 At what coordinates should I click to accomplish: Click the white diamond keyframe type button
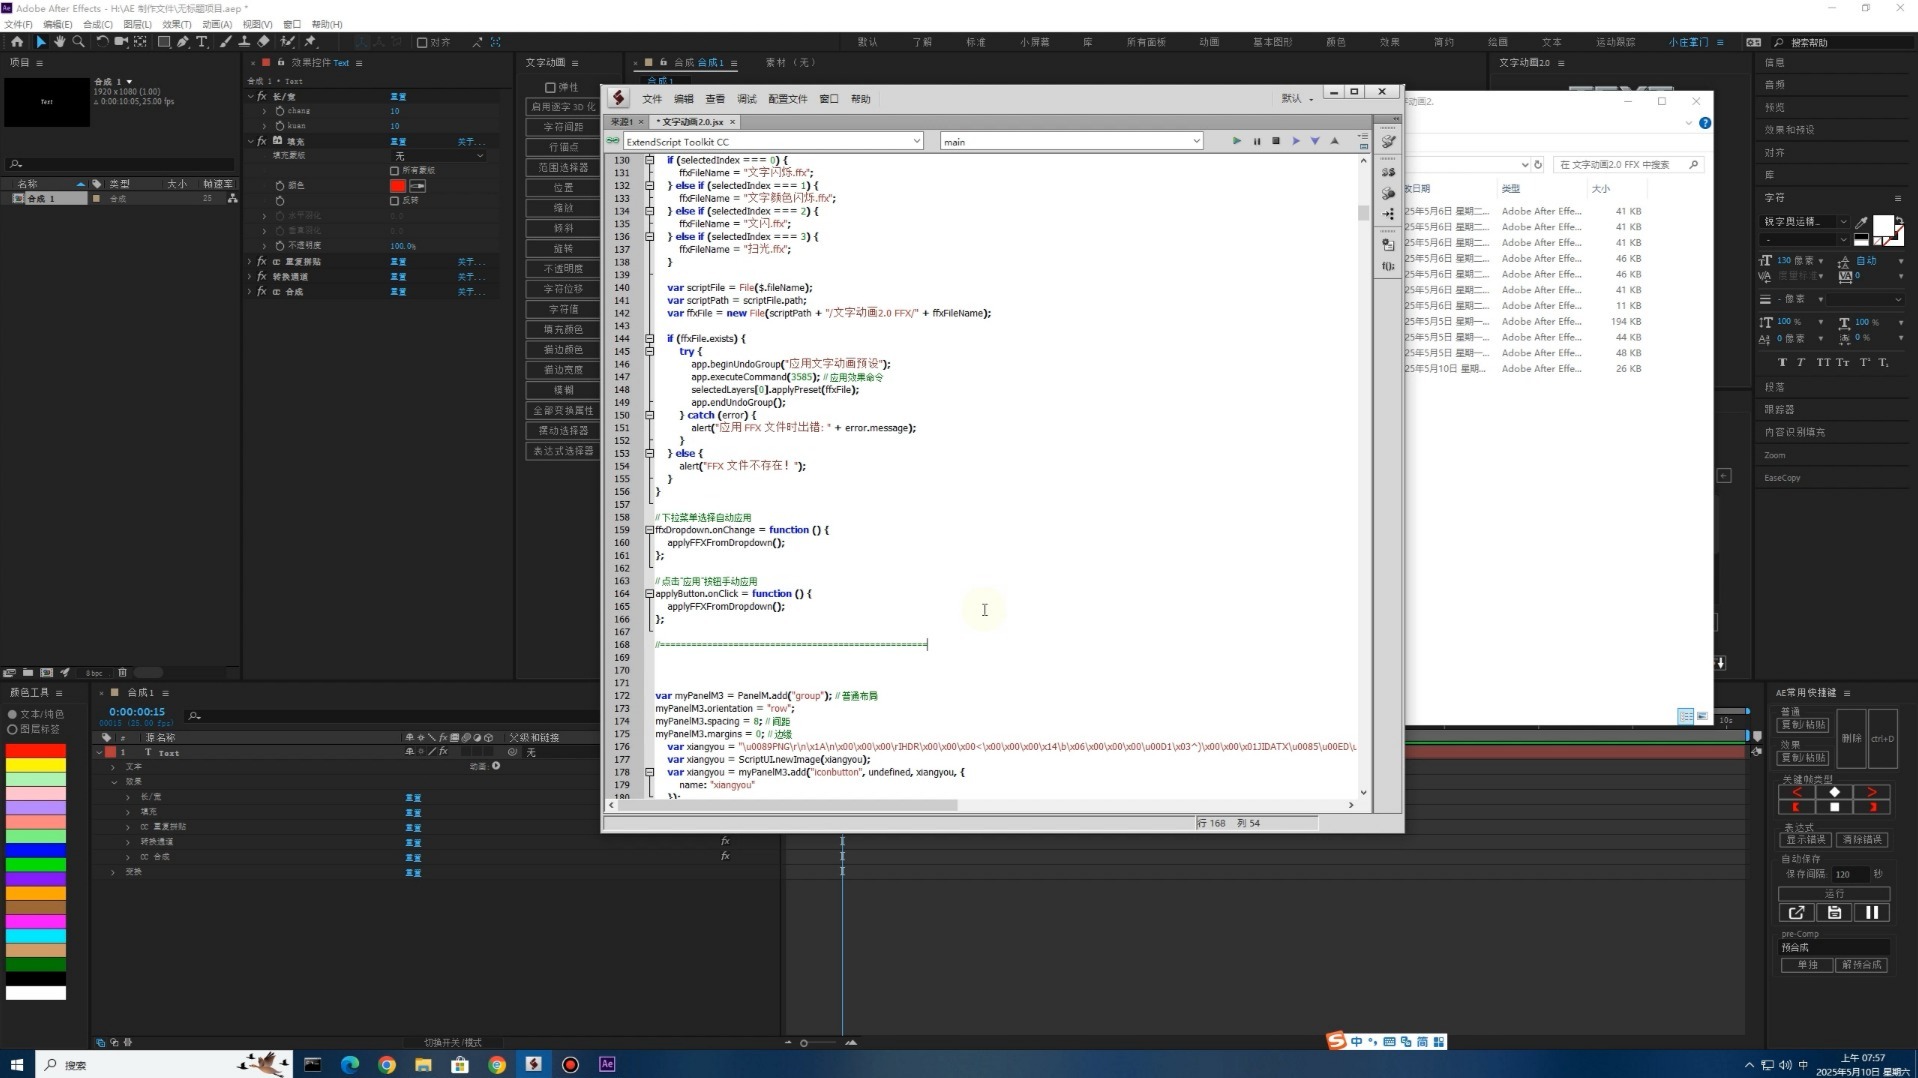(x=1834, y=792)
